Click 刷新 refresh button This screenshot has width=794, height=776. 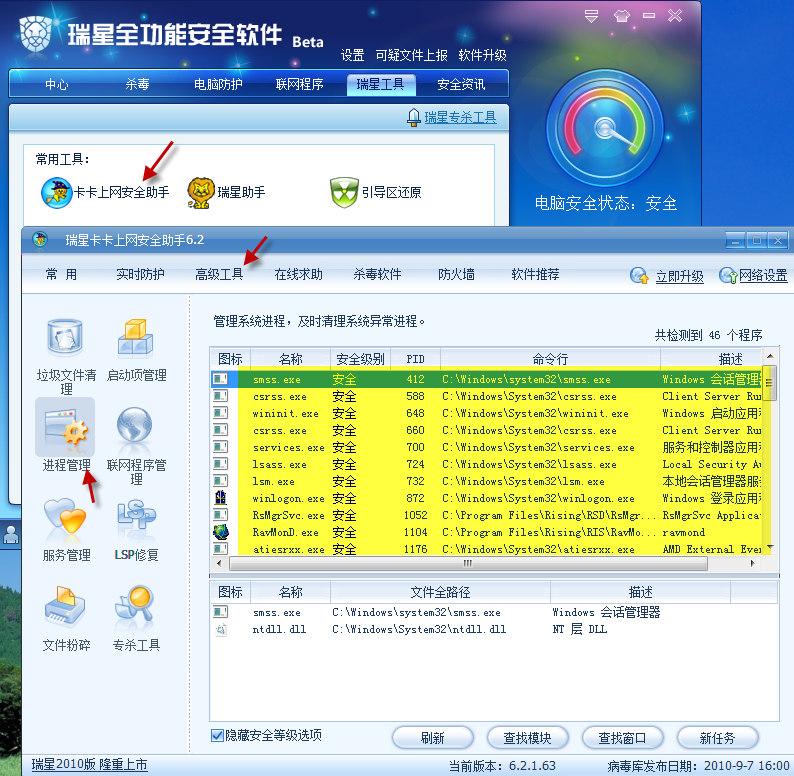pyautogui.click(x=433, y=738)
